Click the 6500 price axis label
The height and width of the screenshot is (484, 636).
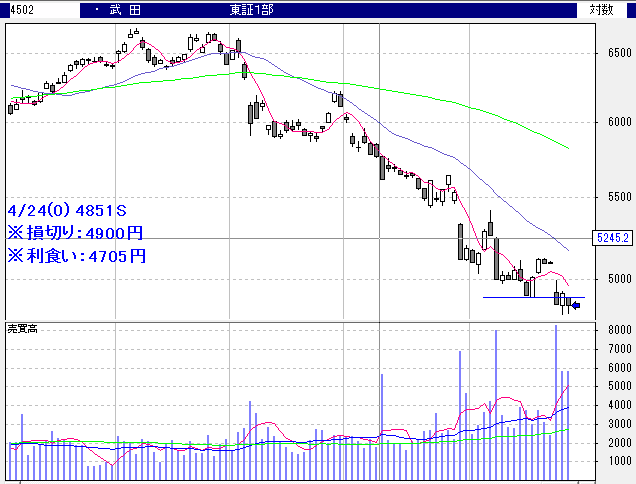[x=619, y=53]
